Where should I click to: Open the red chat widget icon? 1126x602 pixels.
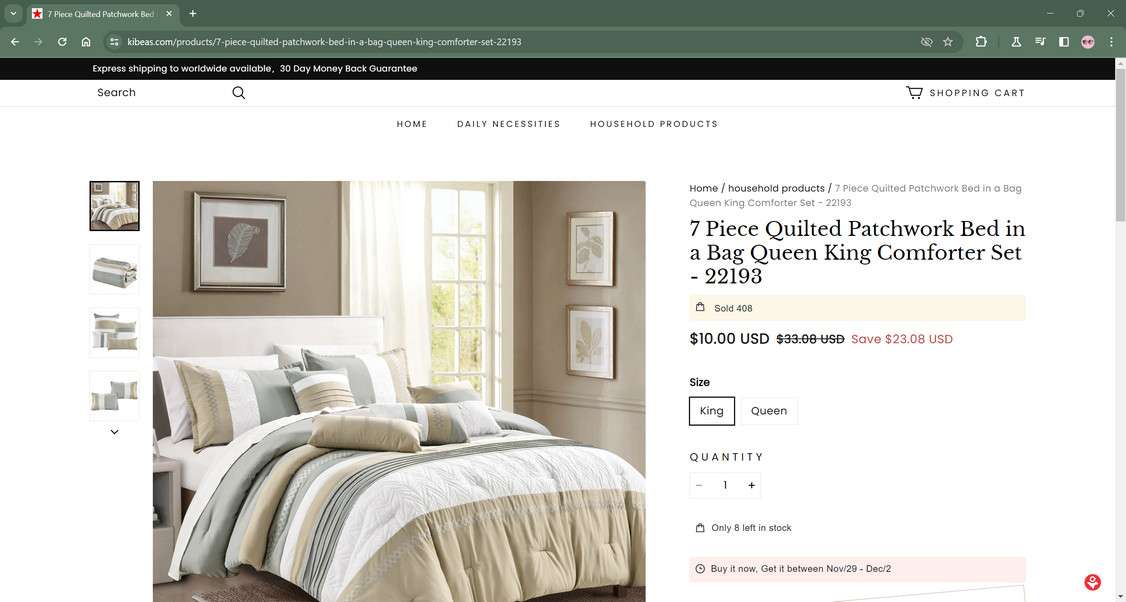point(1092,582)
